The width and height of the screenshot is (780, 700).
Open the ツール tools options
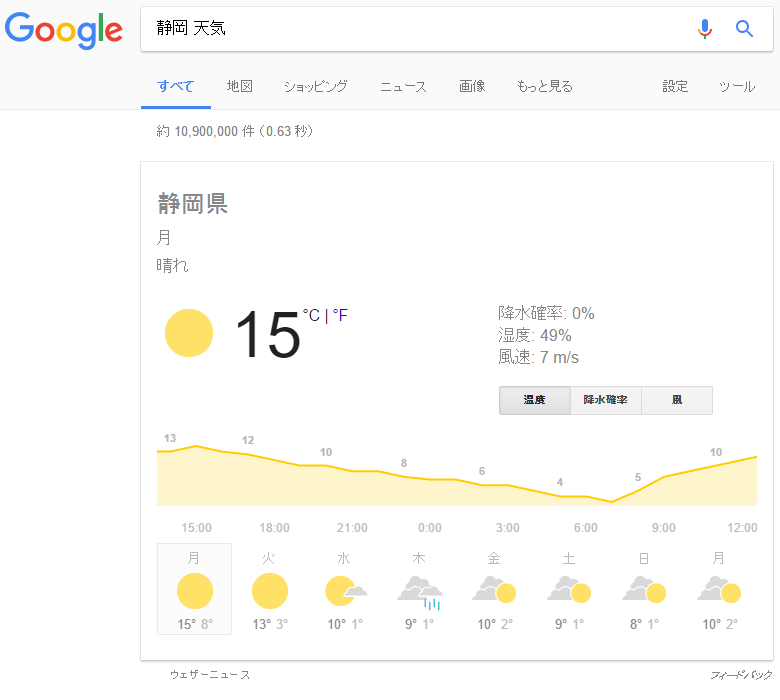737,87
